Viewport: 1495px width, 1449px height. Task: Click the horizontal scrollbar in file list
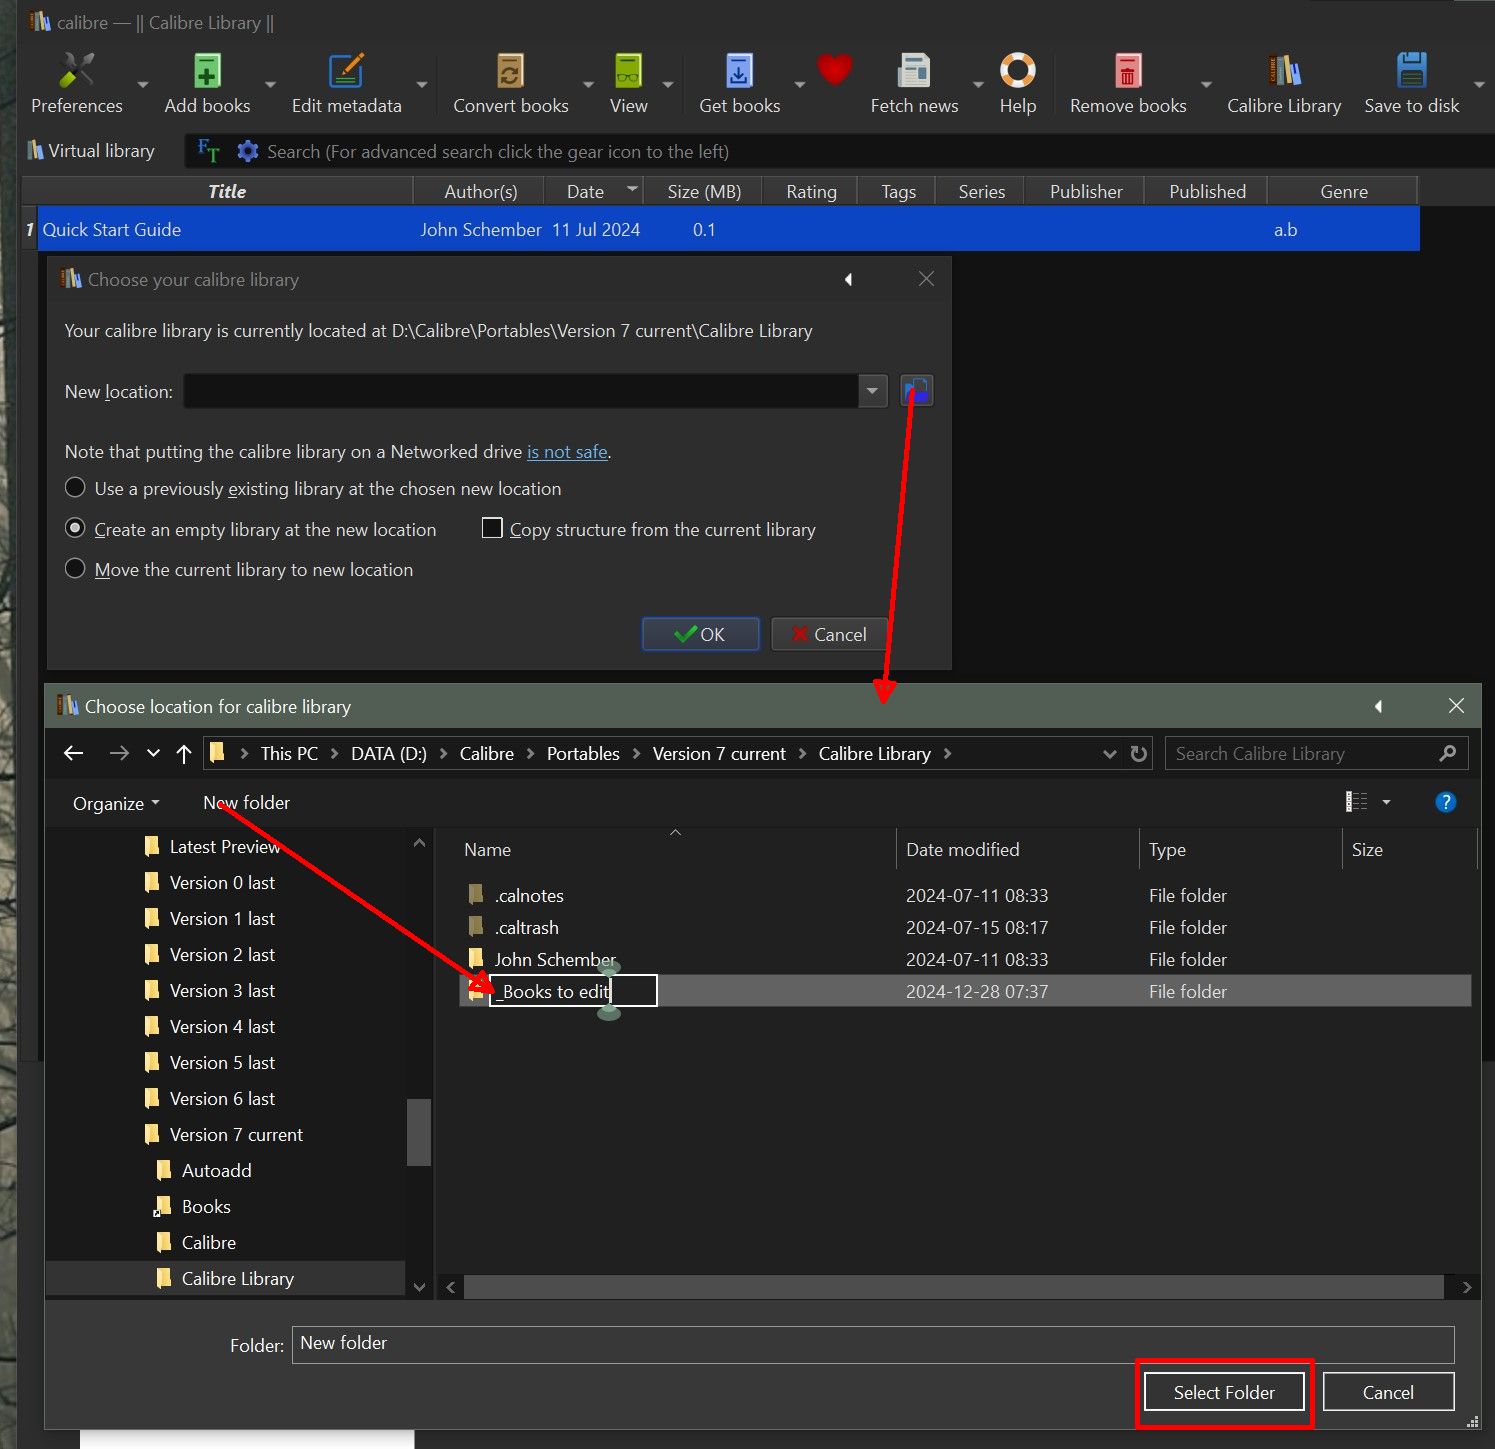952,1287
